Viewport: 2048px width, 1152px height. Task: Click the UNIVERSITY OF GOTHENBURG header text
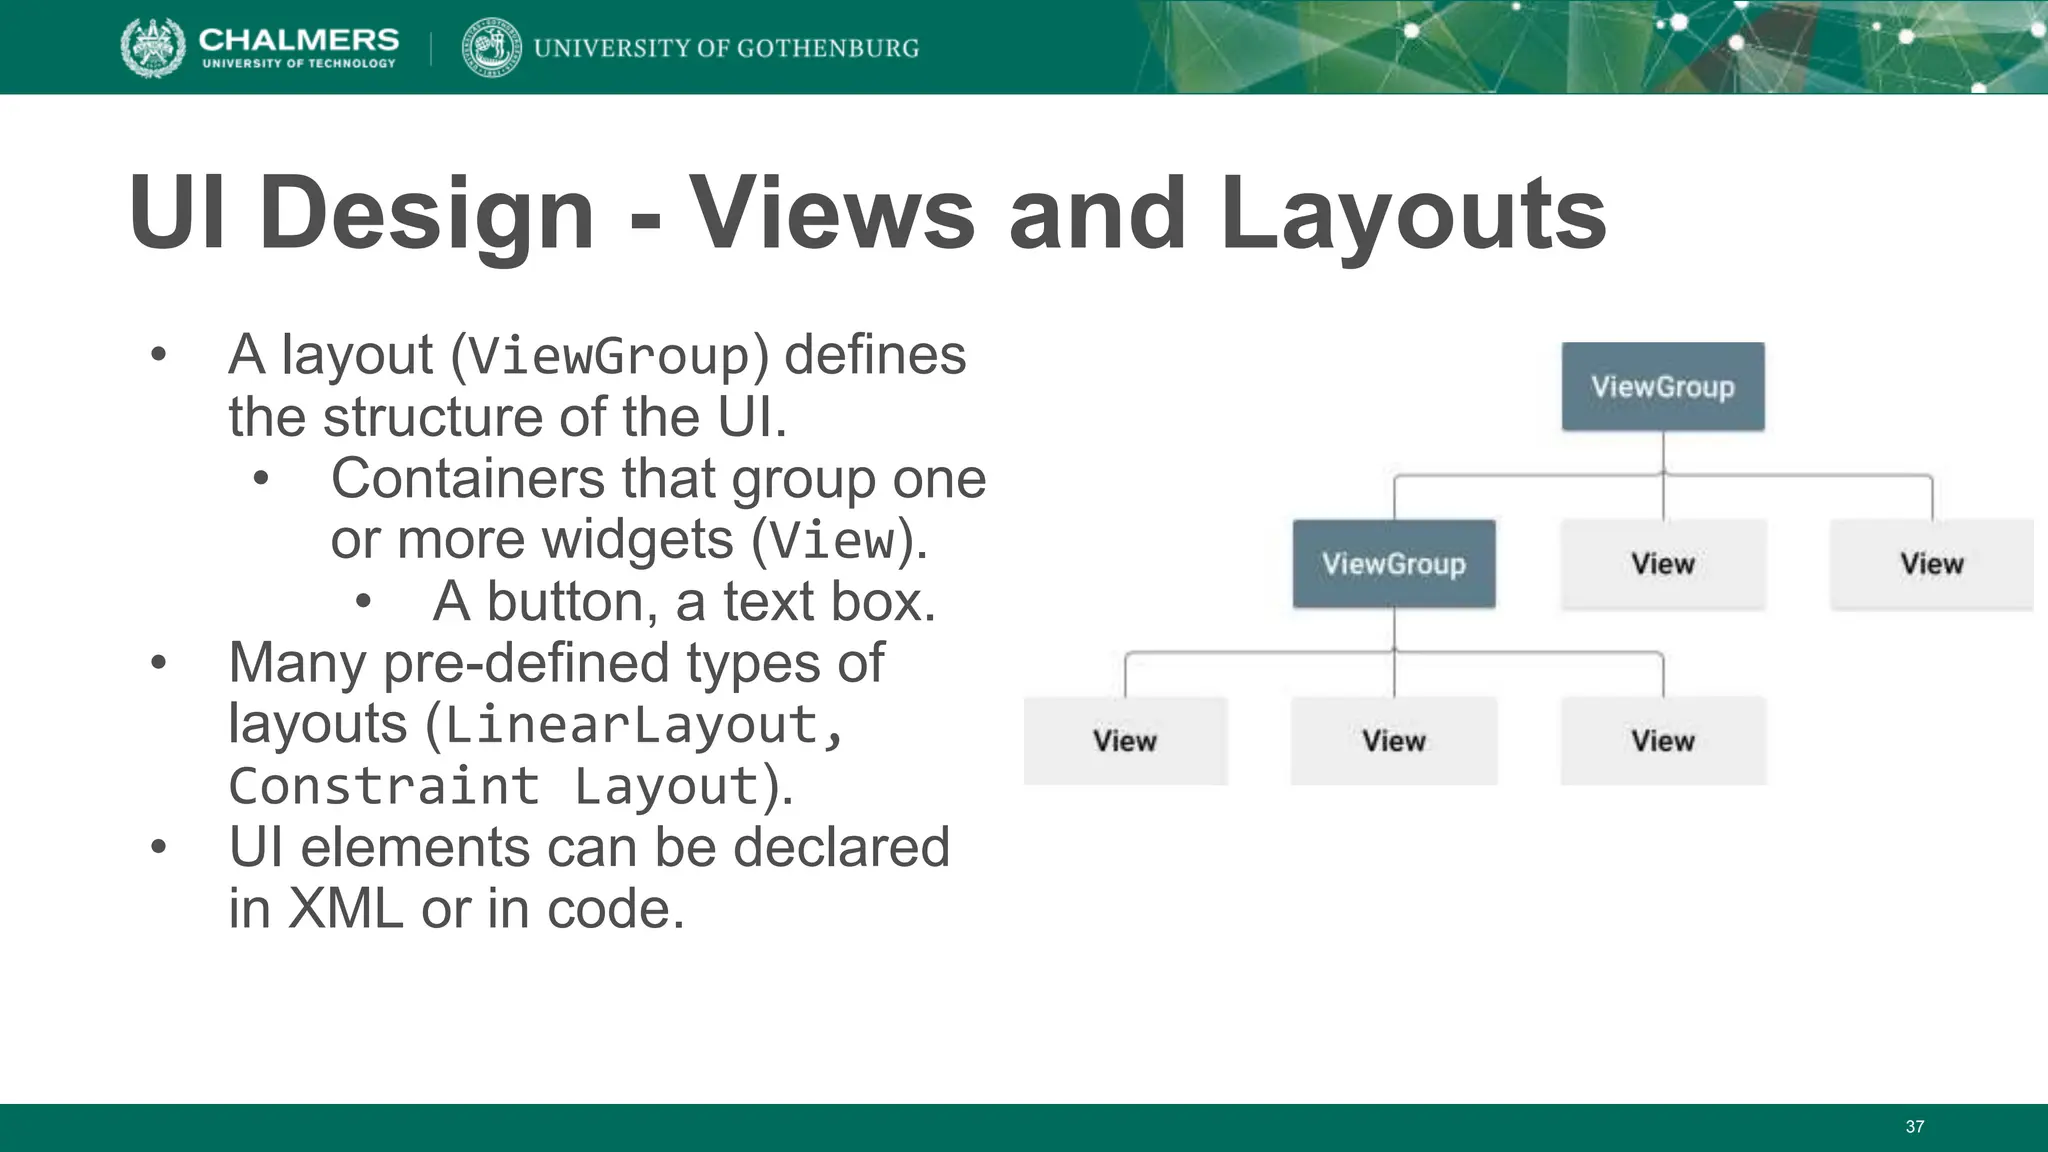[x=726, y=48]
